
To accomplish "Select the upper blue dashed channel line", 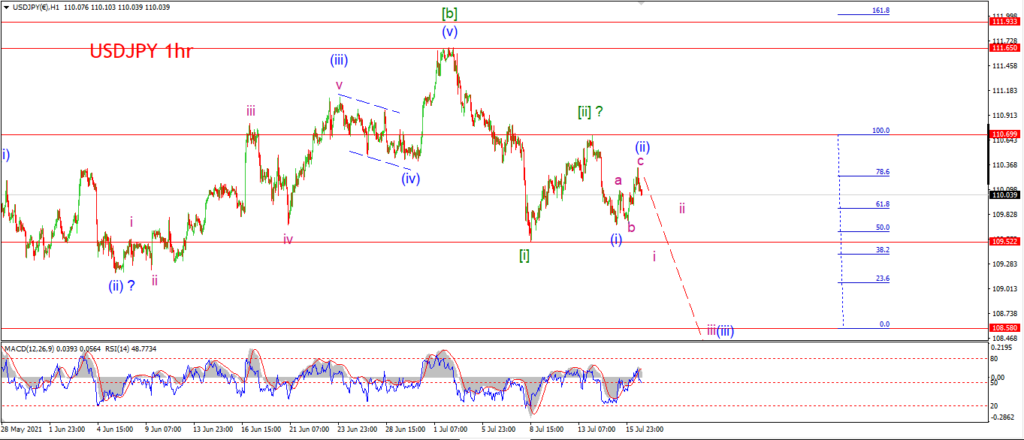I will [x=369, y=104].
